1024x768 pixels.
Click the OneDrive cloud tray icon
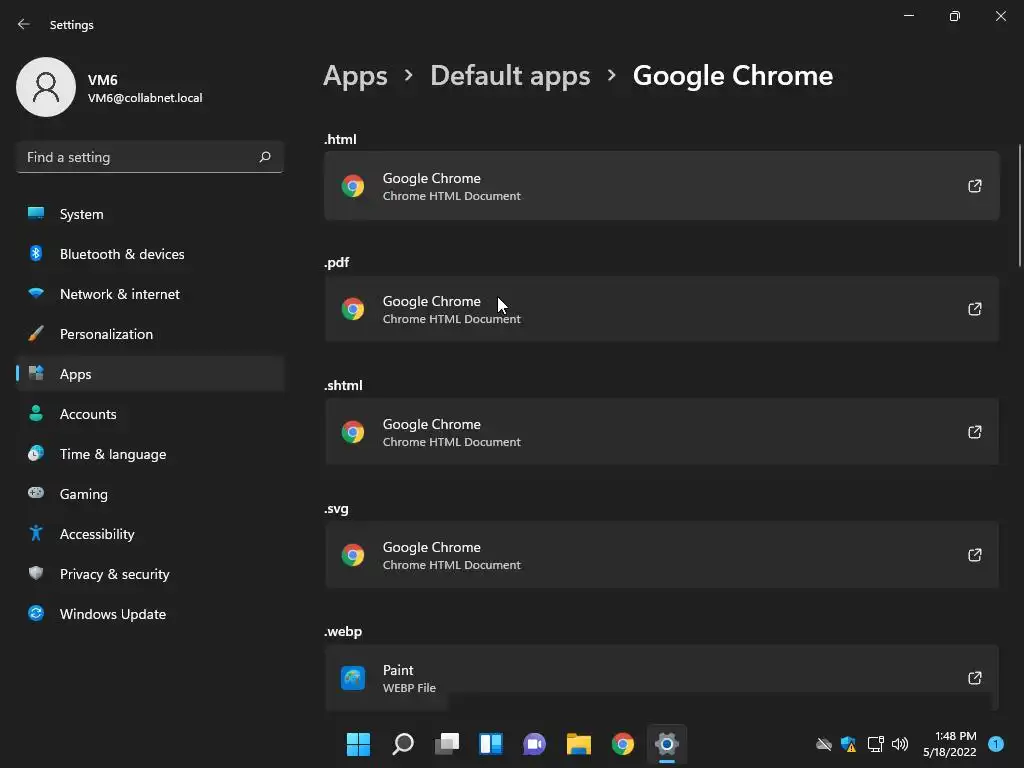pyautogui.click(x=824, y=744)
